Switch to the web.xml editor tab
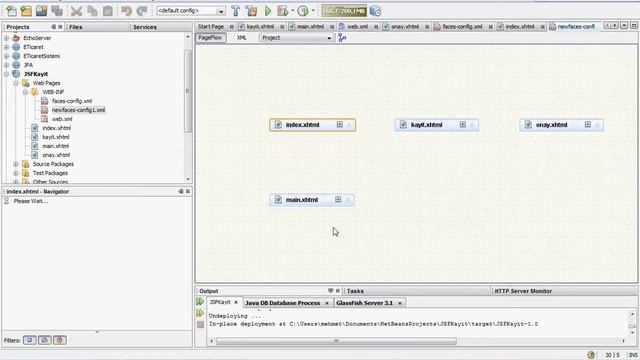The height and width of the screenshot is (360, 640). click(358, 27)
